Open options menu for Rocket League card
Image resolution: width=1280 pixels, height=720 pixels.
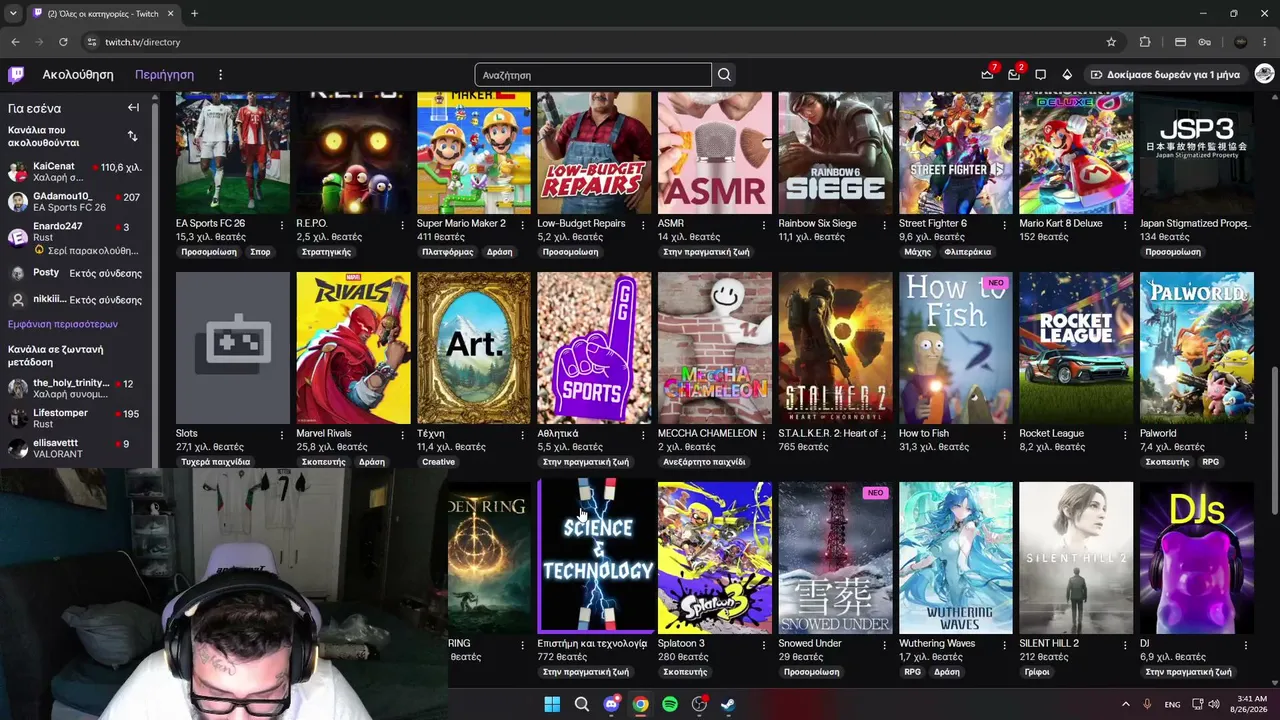(x=1125, y=435)
